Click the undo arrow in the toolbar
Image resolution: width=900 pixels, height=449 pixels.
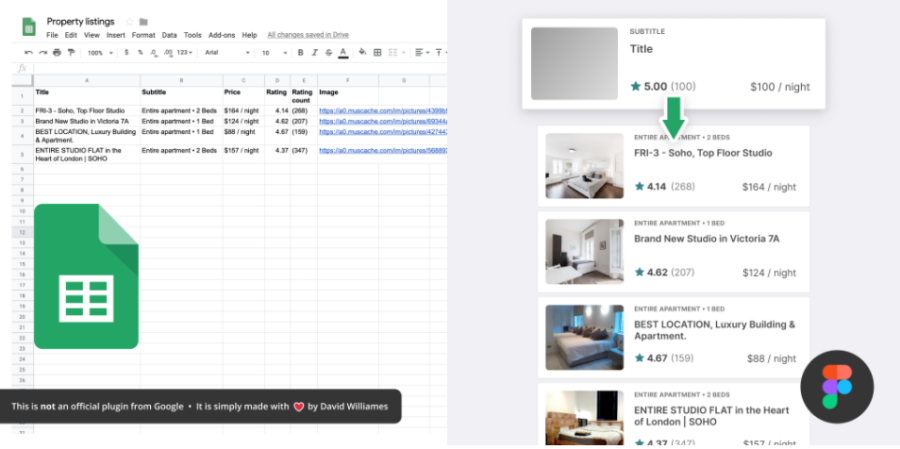pos(28,52)
